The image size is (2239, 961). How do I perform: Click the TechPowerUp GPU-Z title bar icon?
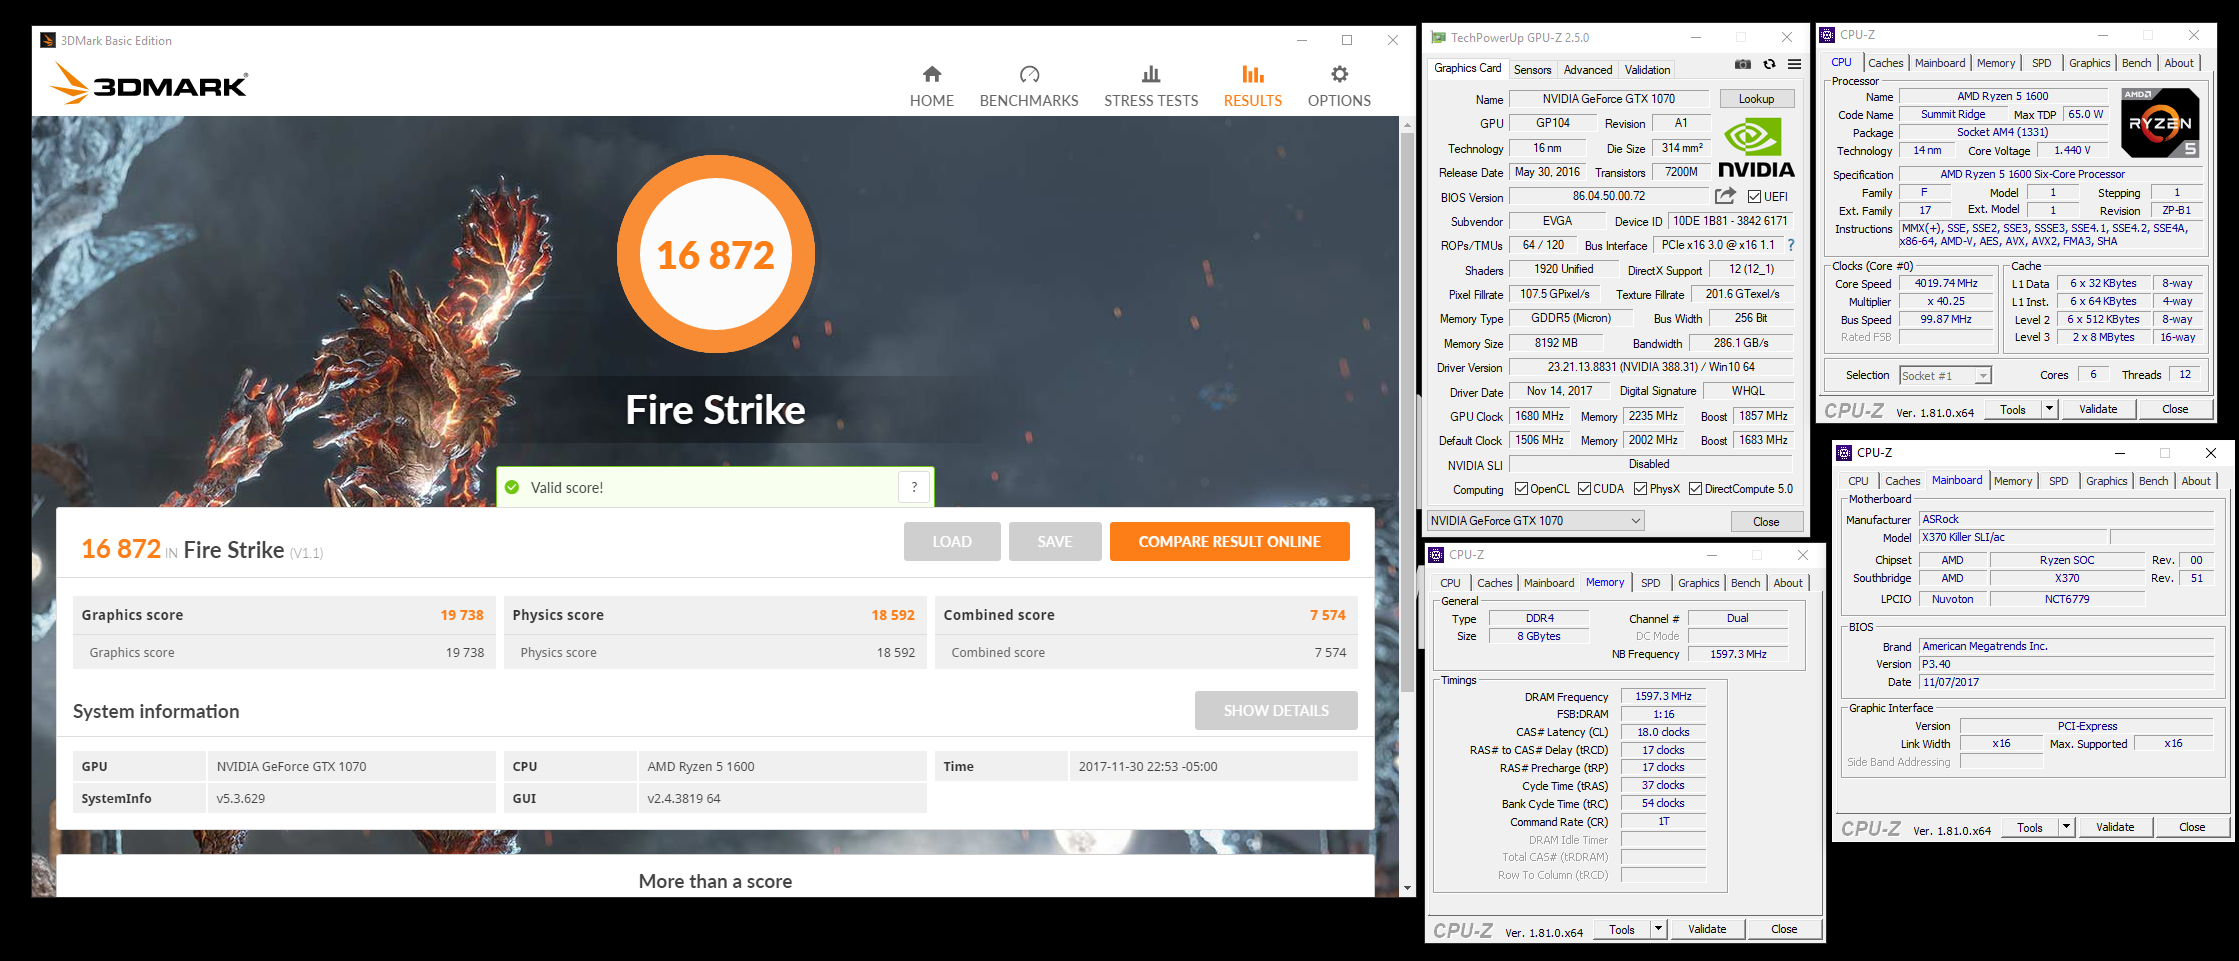point(1438,38)
